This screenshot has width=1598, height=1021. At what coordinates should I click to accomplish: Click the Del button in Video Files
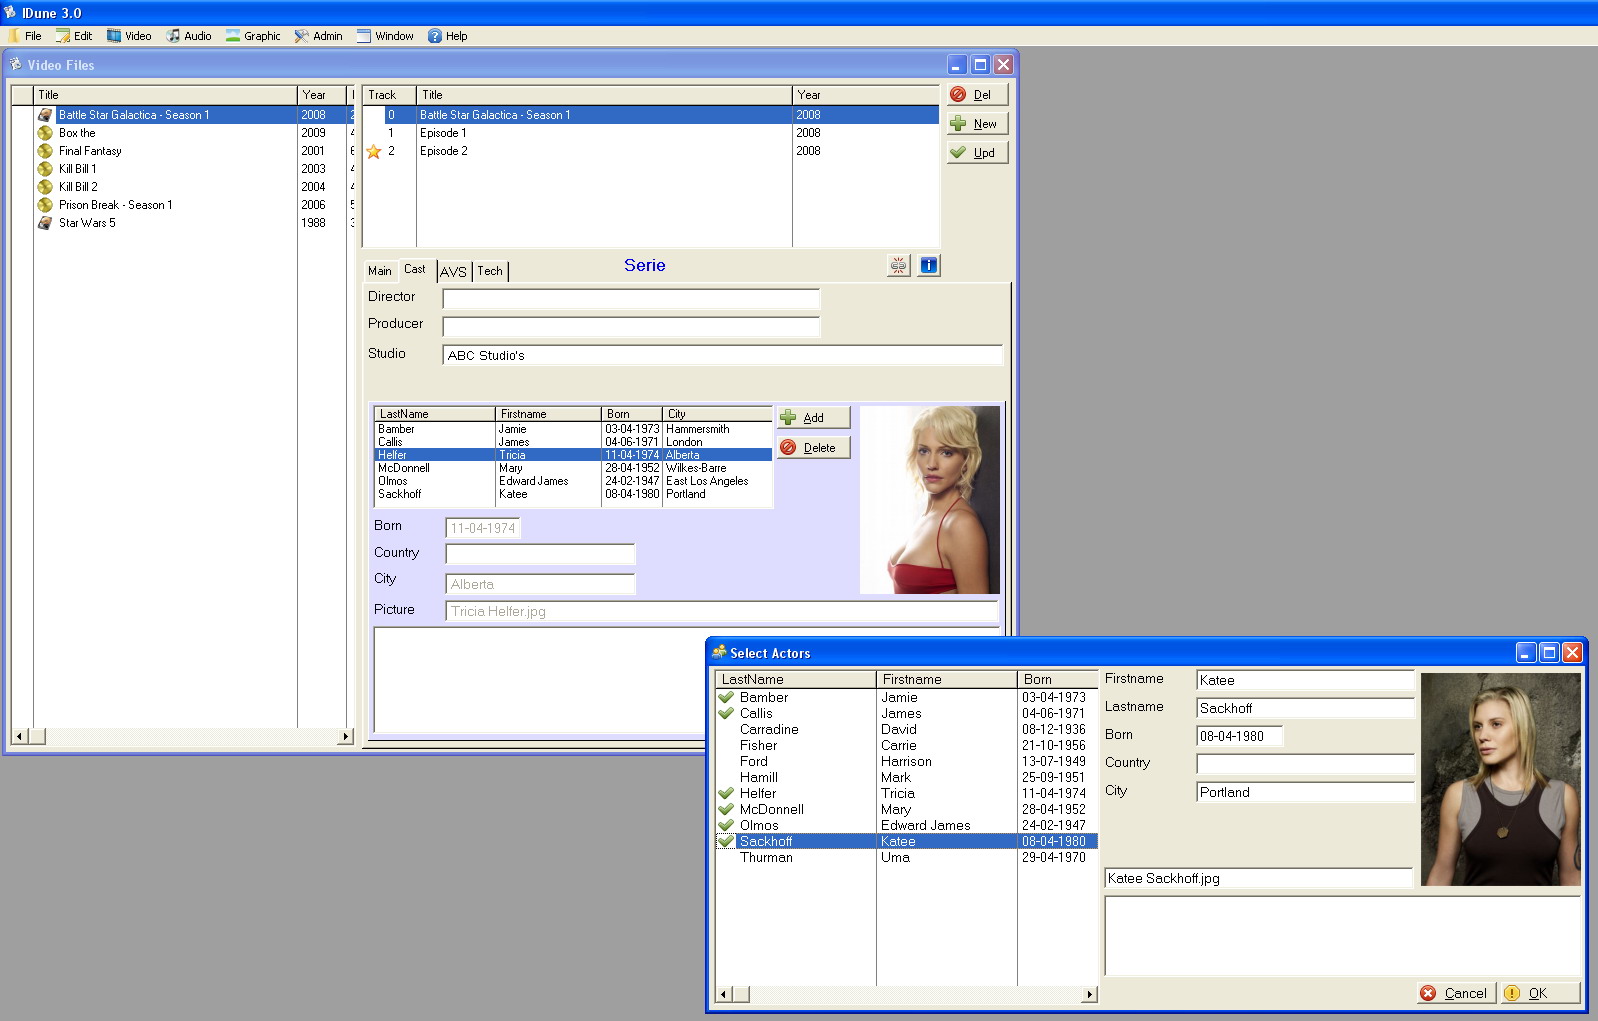[x=978, y=95]
